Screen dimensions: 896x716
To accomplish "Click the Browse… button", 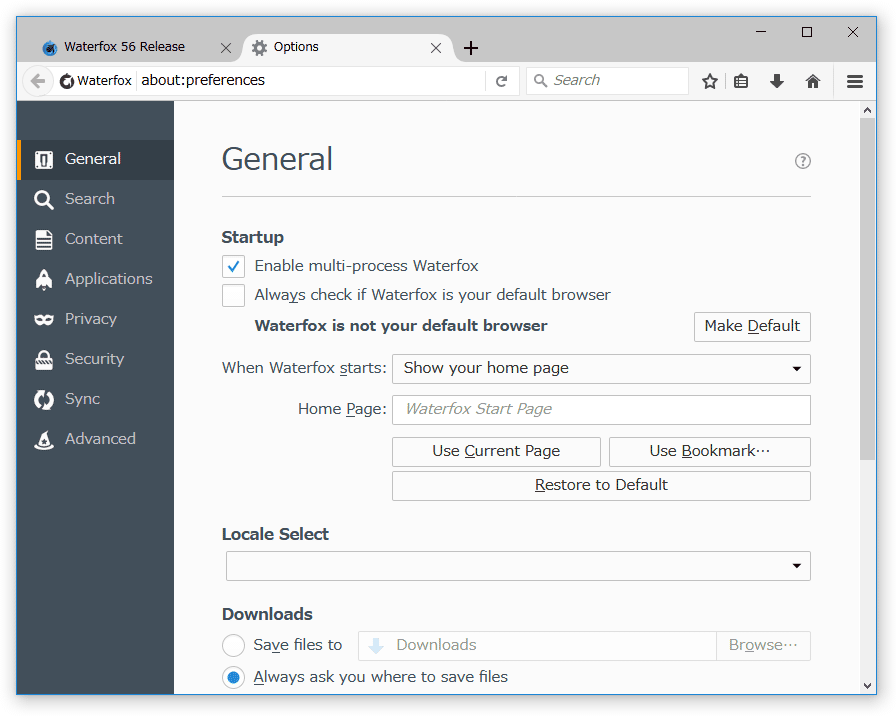I will pos(763,645).
